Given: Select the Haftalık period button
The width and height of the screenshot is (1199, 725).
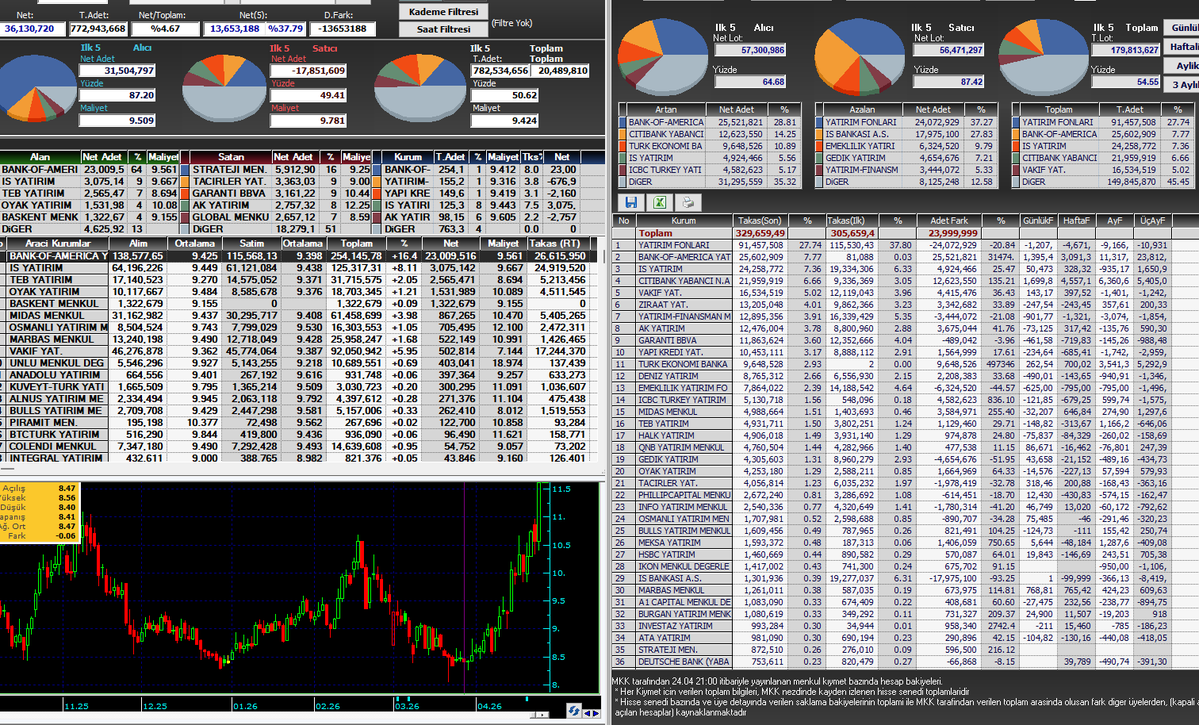Looking at the screenshot, I should 1182,47.
